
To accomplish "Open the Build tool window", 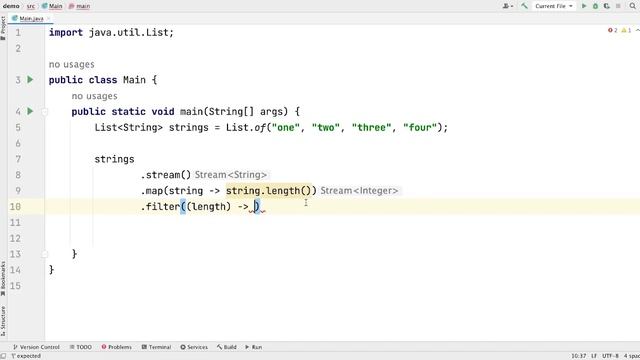I will tap(227, 347).
